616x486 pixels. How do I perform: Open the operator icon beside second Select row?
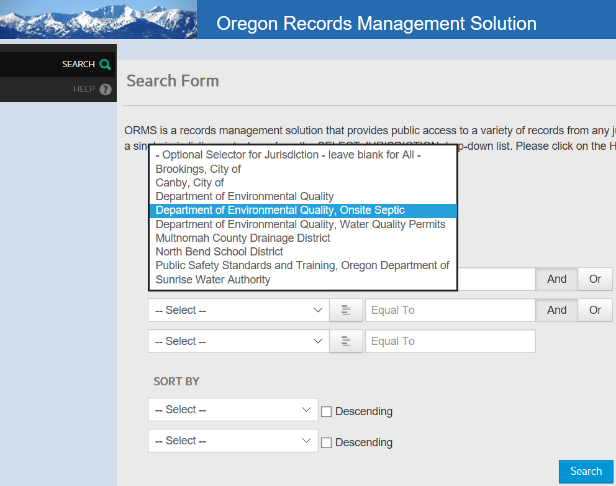point(346,310)
